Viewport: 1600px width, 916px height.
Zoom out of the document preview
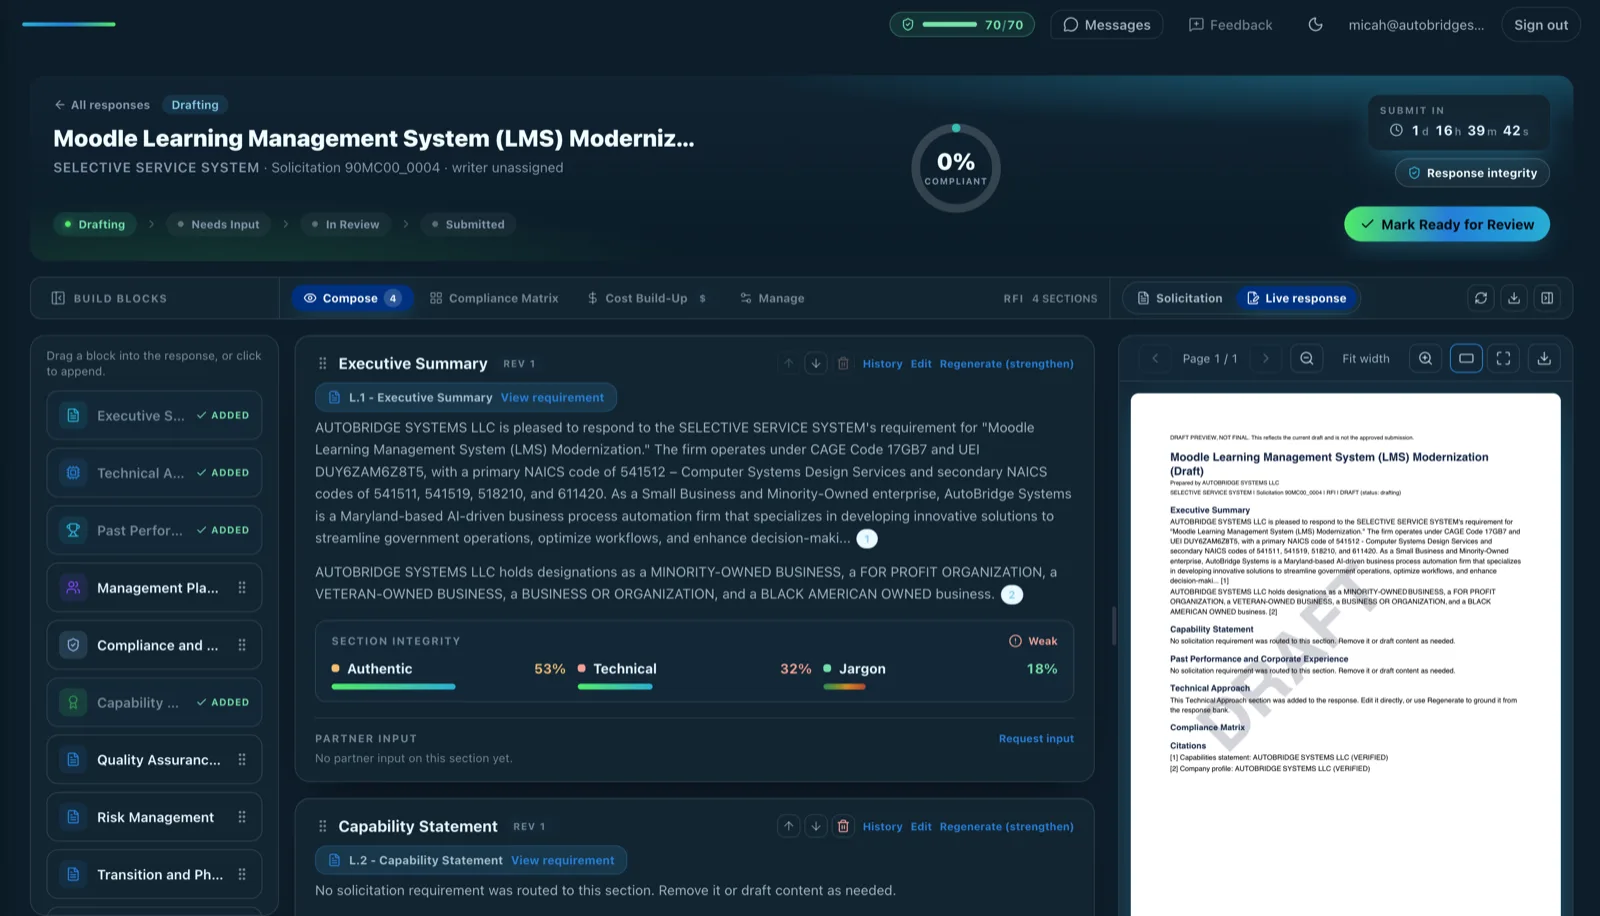click(x=1306, y=358)
